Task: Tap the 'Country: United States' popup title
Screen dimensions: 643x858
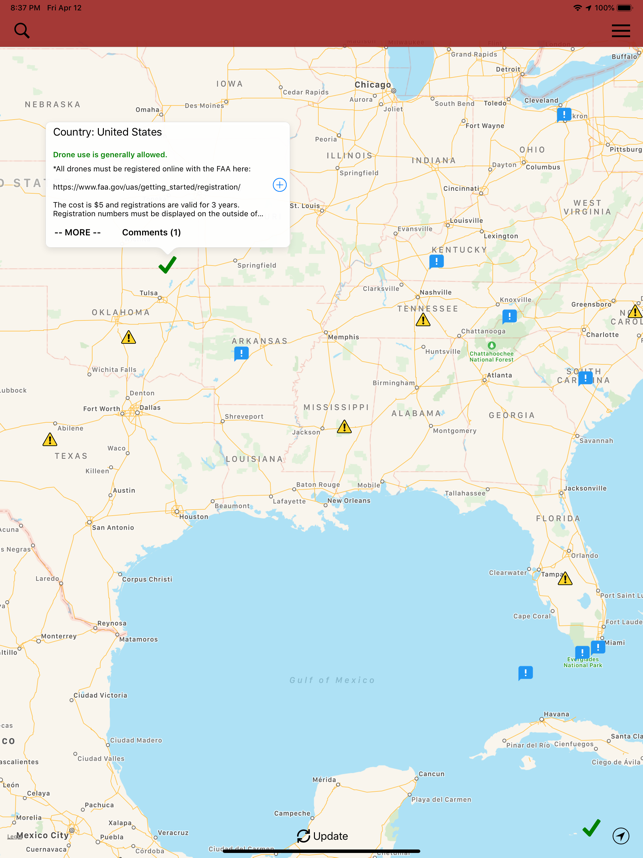Action: click(107, 132)
